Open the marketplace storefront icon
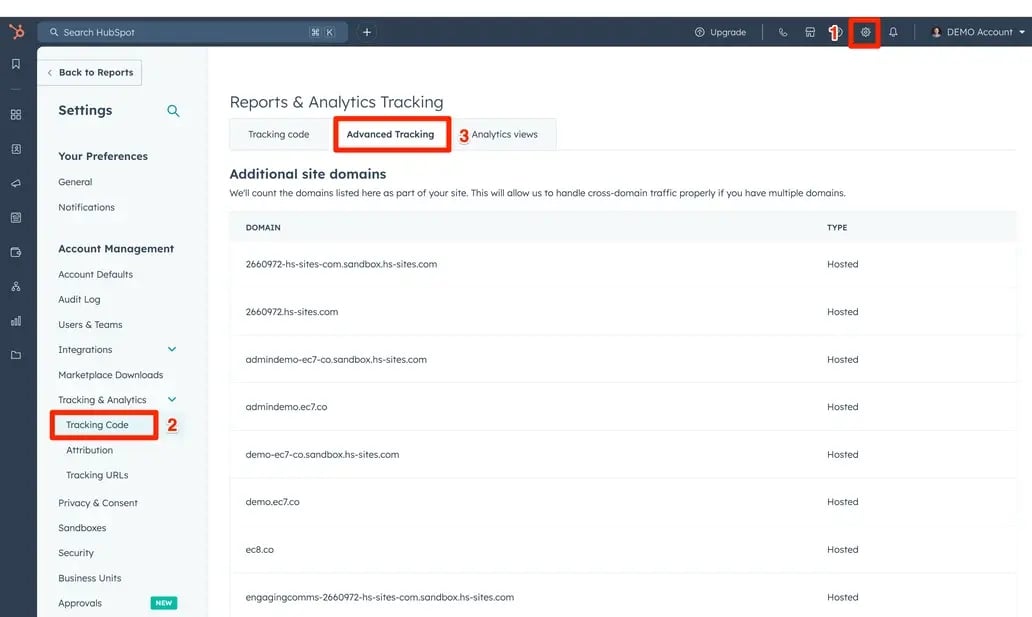 click(810, 32)
